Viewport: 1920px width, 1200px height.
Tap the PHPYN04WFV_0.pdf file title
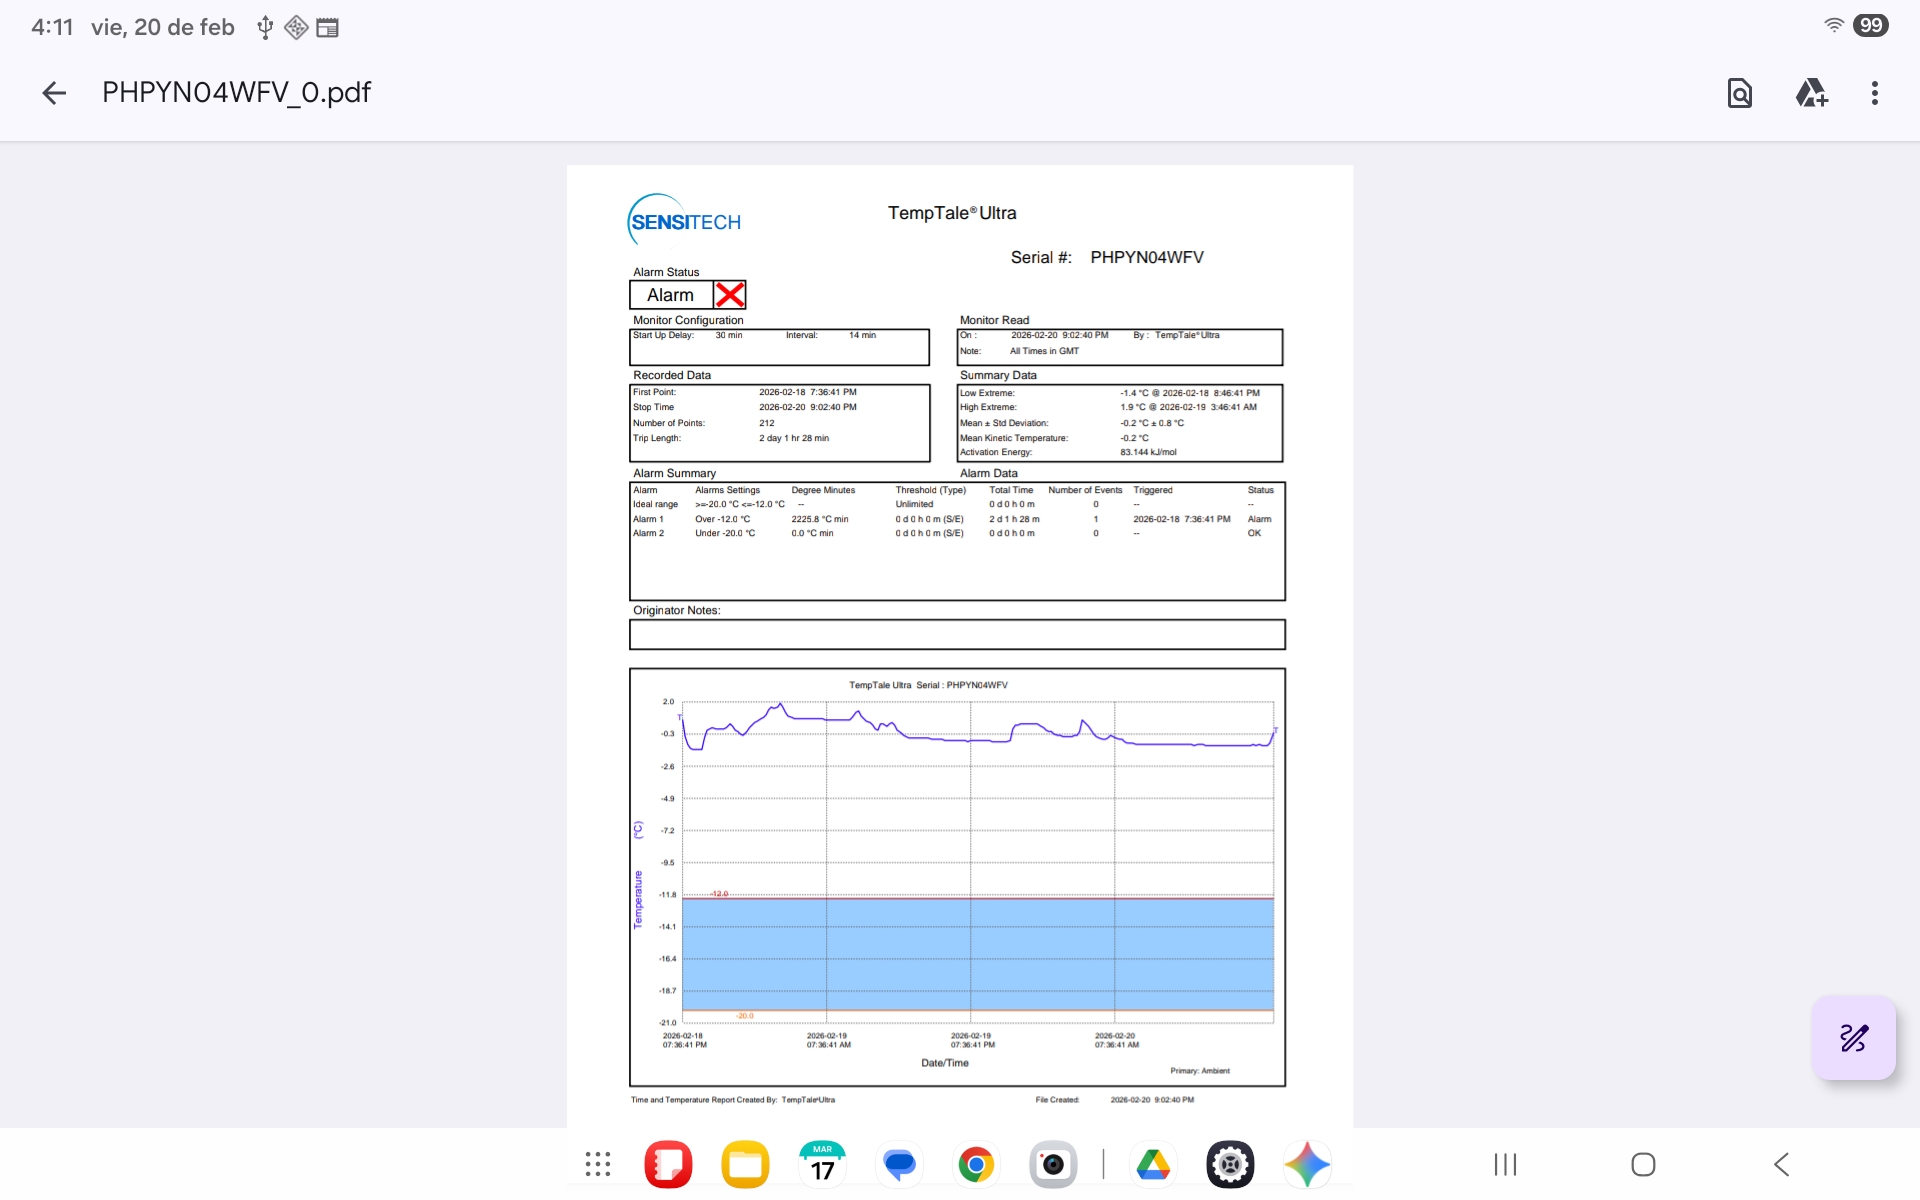coord(236,93)
